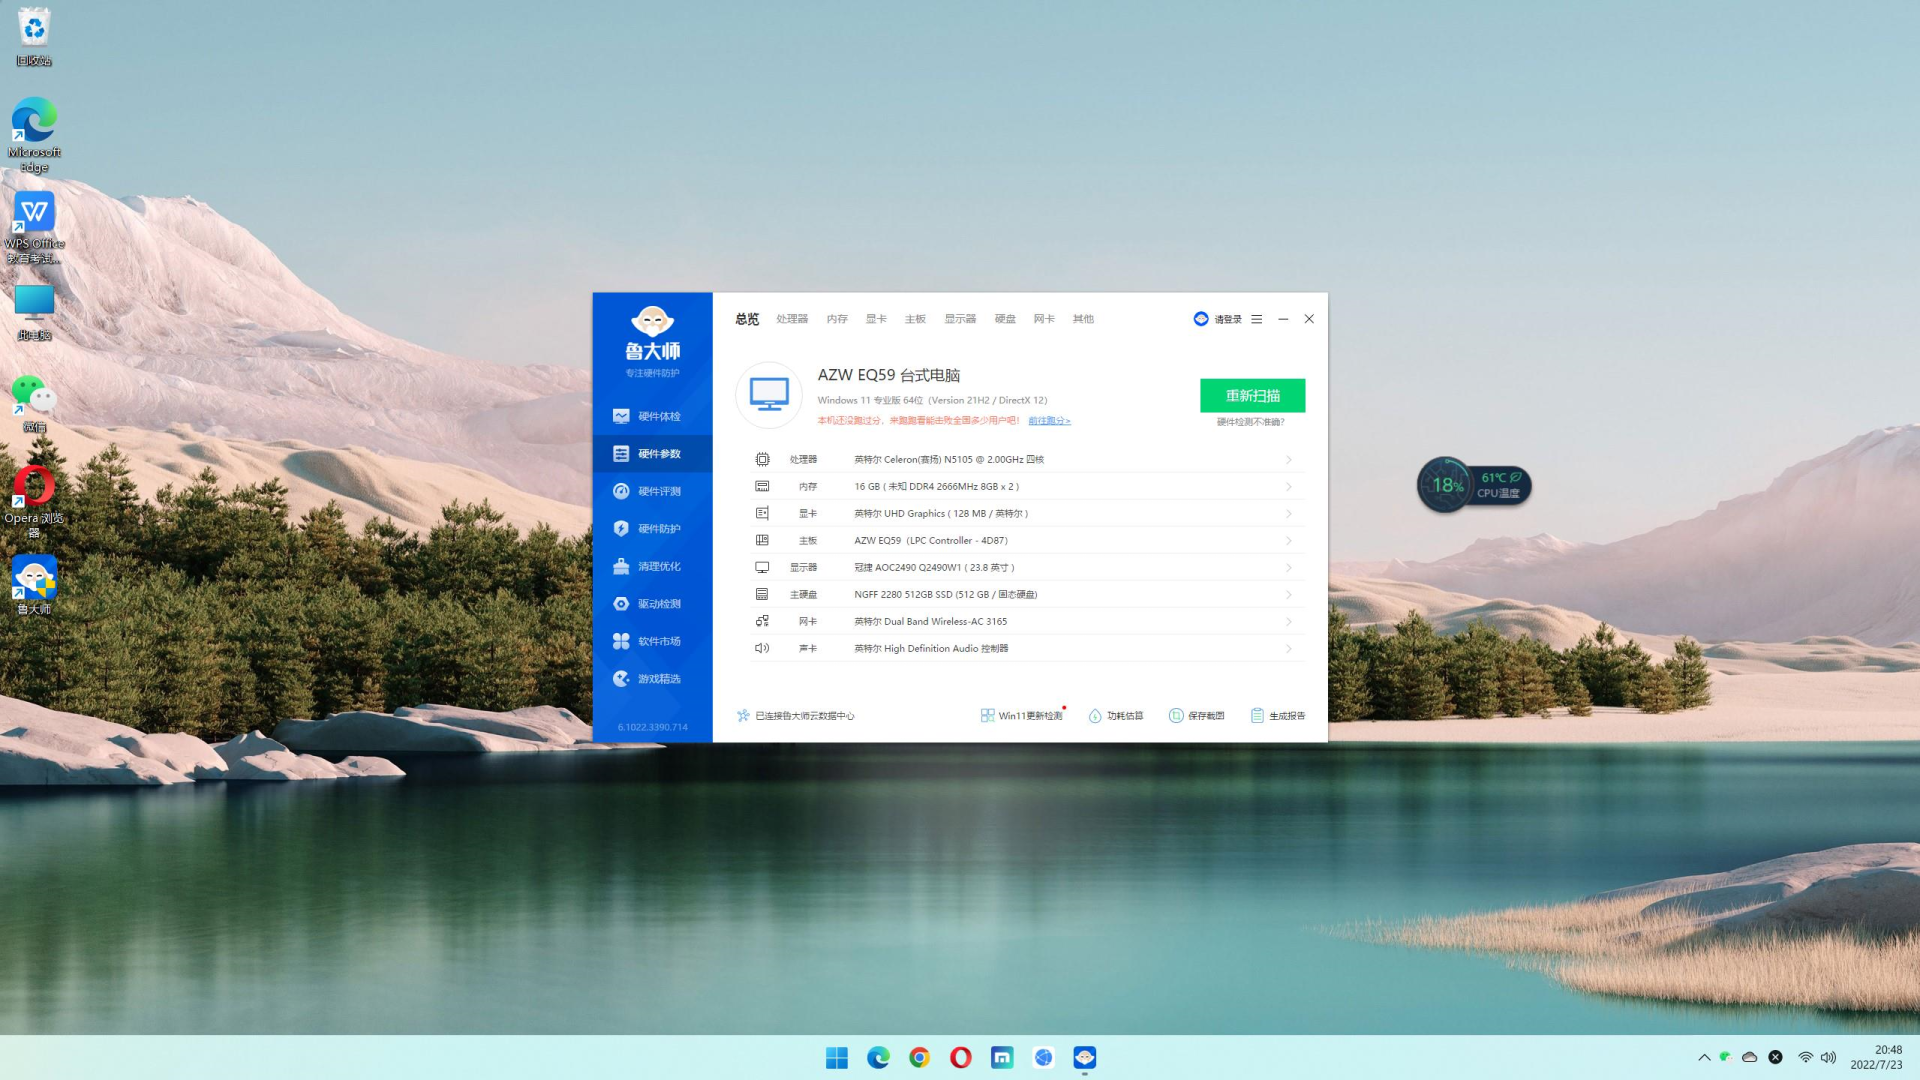Switch to the 硬盘 tab
This screenshot has width=1920, height=1080.
(1005, 319)
